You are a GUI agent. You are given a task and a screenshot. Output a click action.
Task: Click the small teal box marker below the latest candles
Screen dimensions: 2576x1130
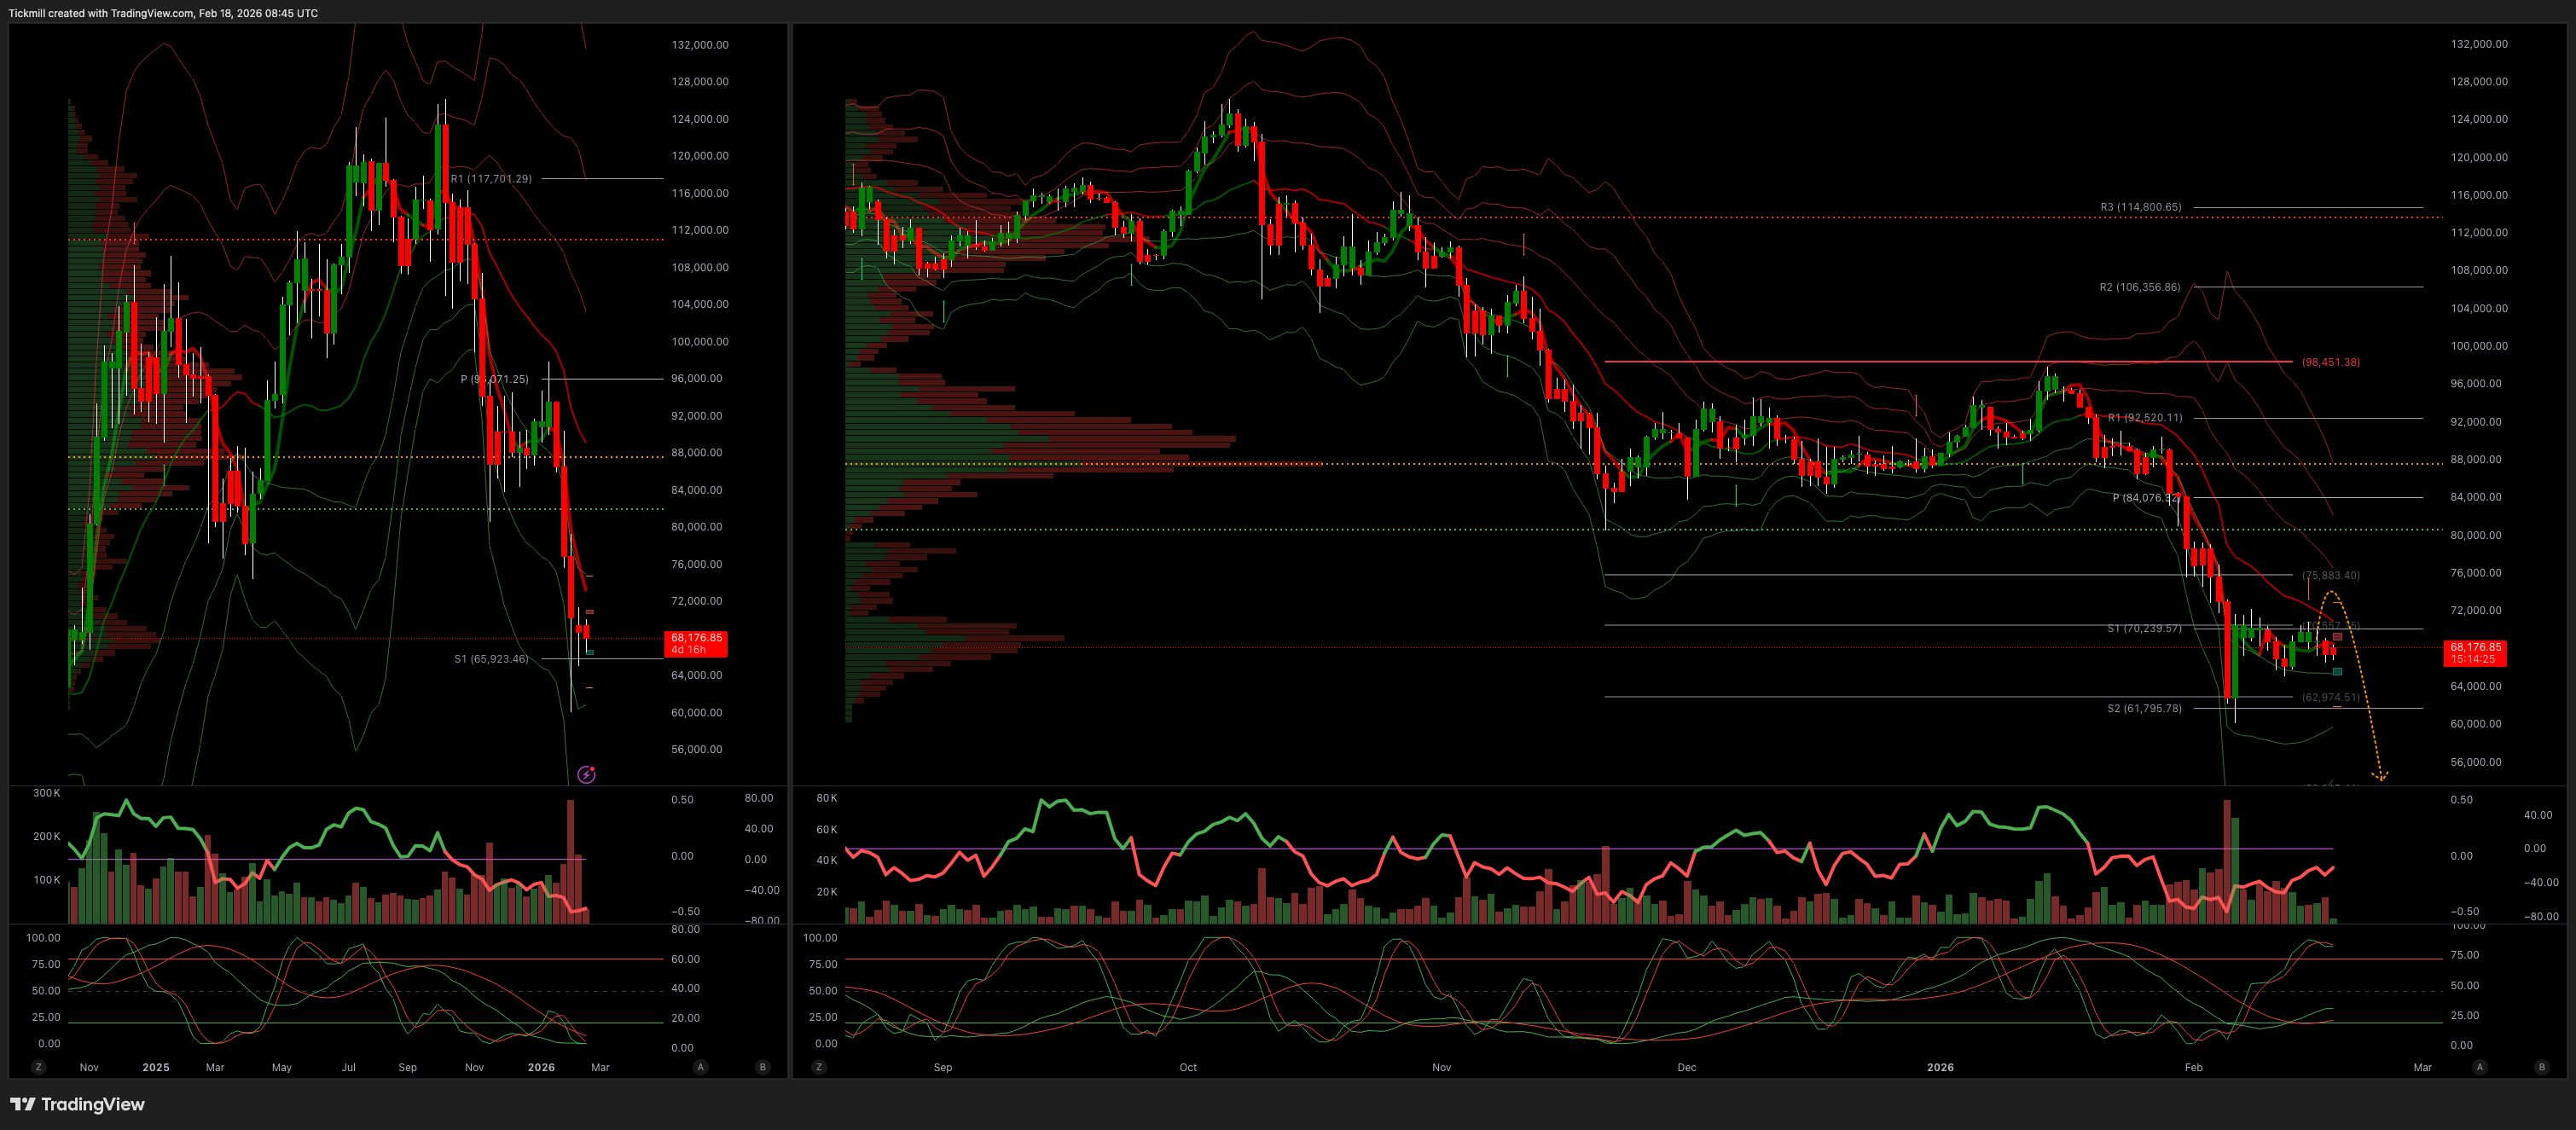2338,672
